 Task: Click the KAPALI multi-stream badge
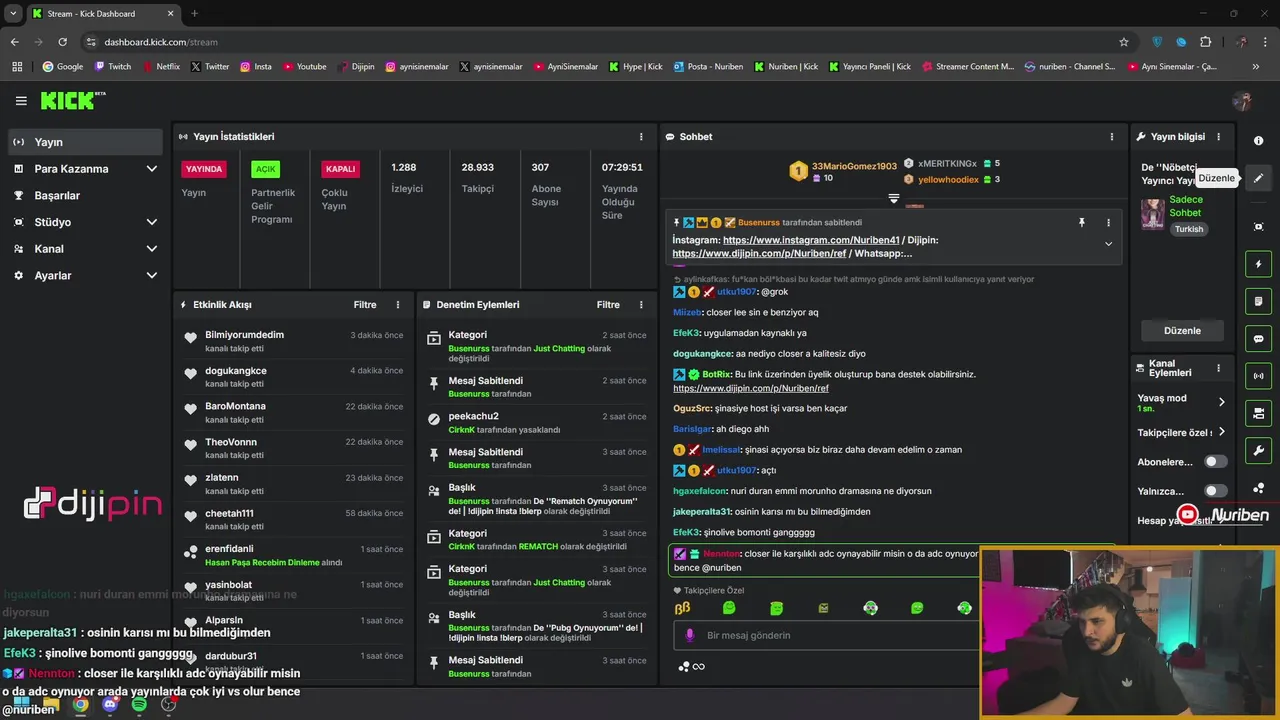point(340,169)
